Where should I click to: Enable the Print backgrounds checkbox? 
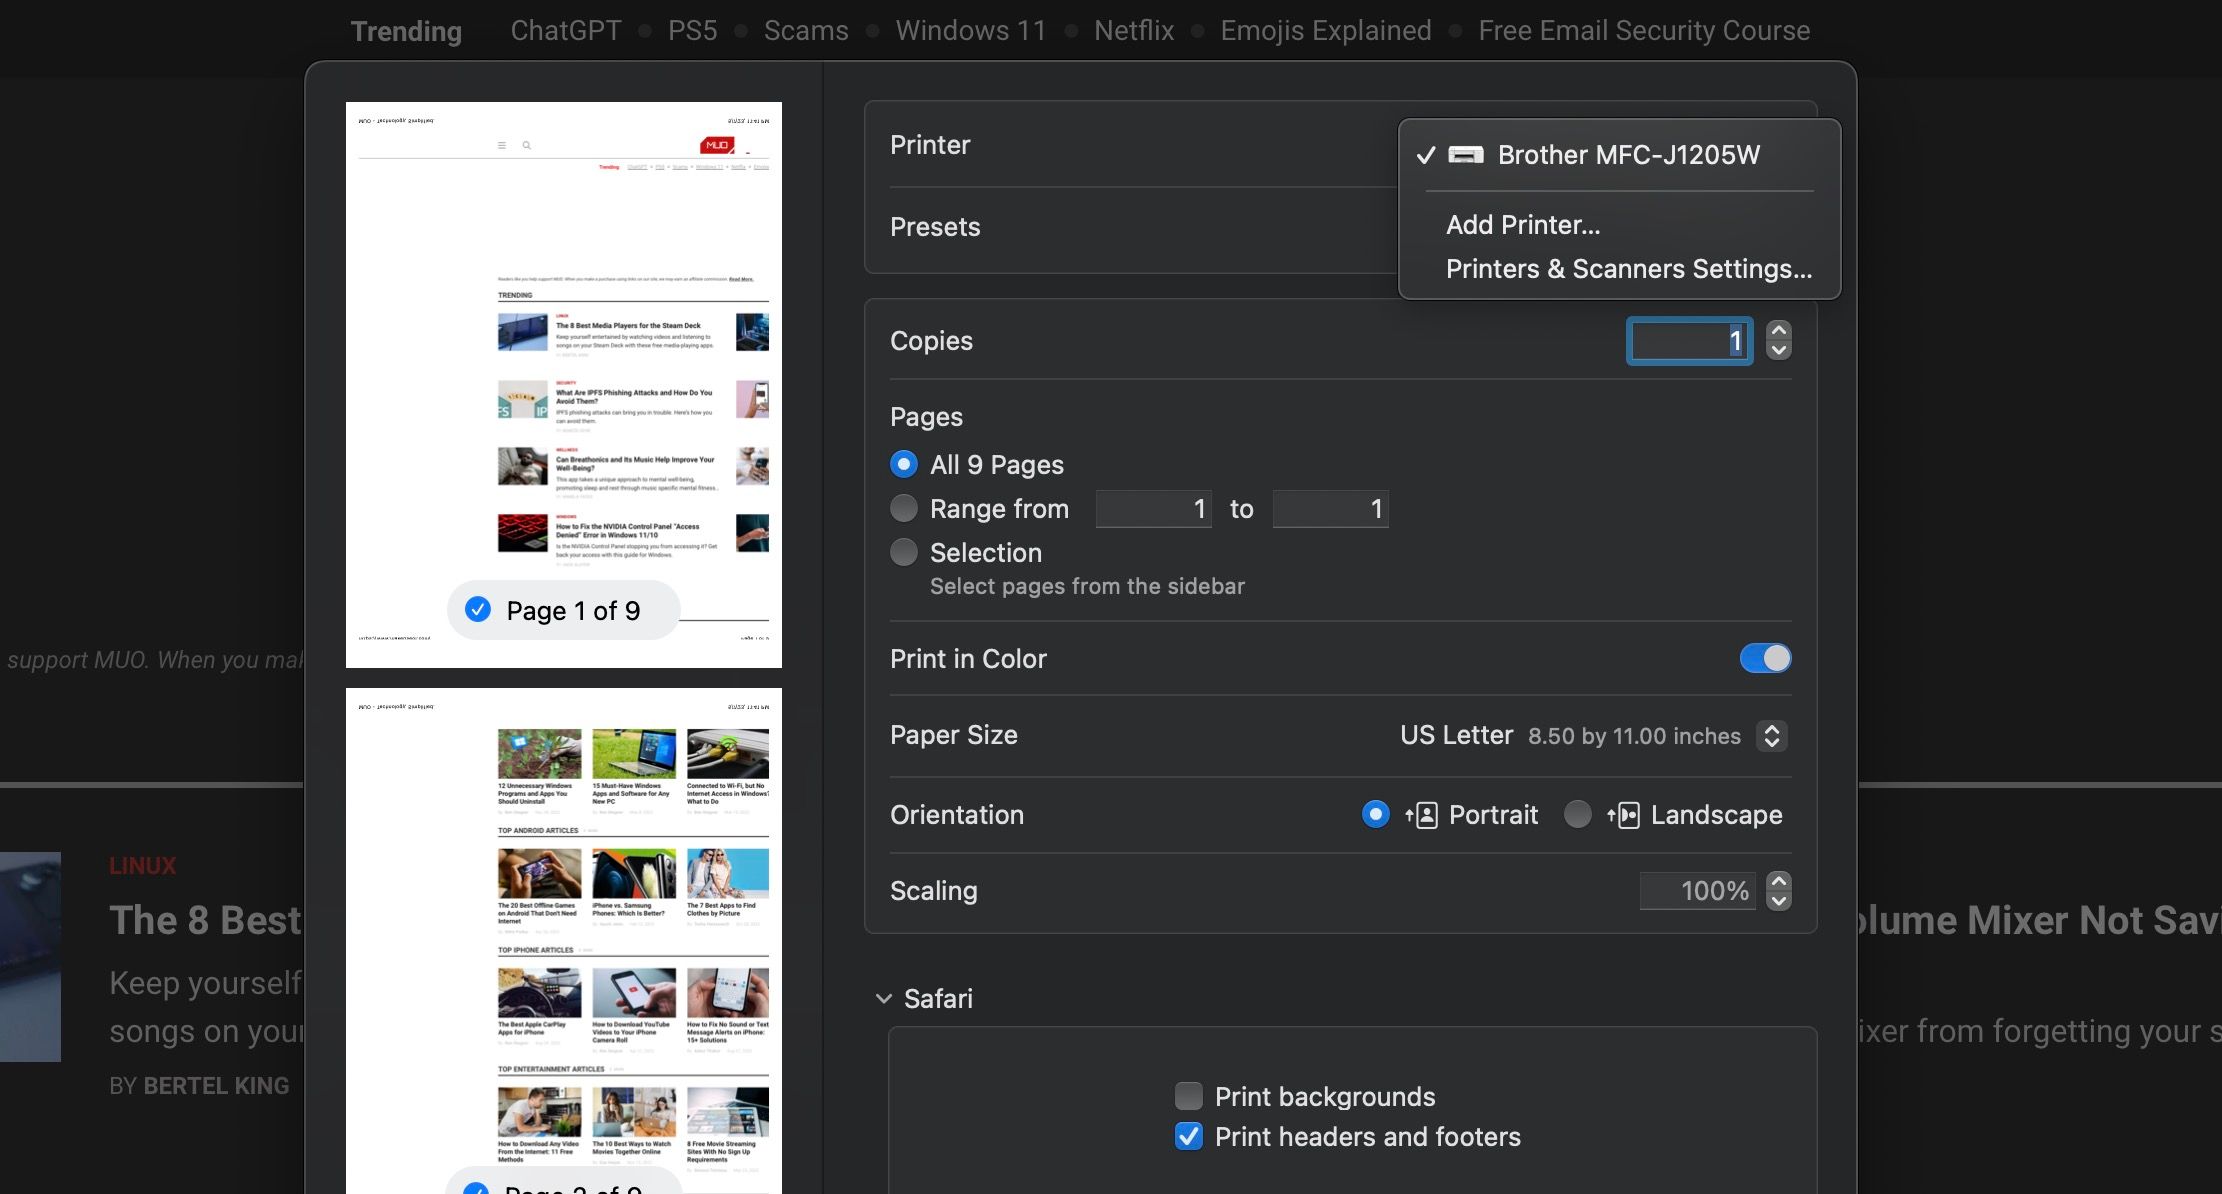tap(1189, 1096)
